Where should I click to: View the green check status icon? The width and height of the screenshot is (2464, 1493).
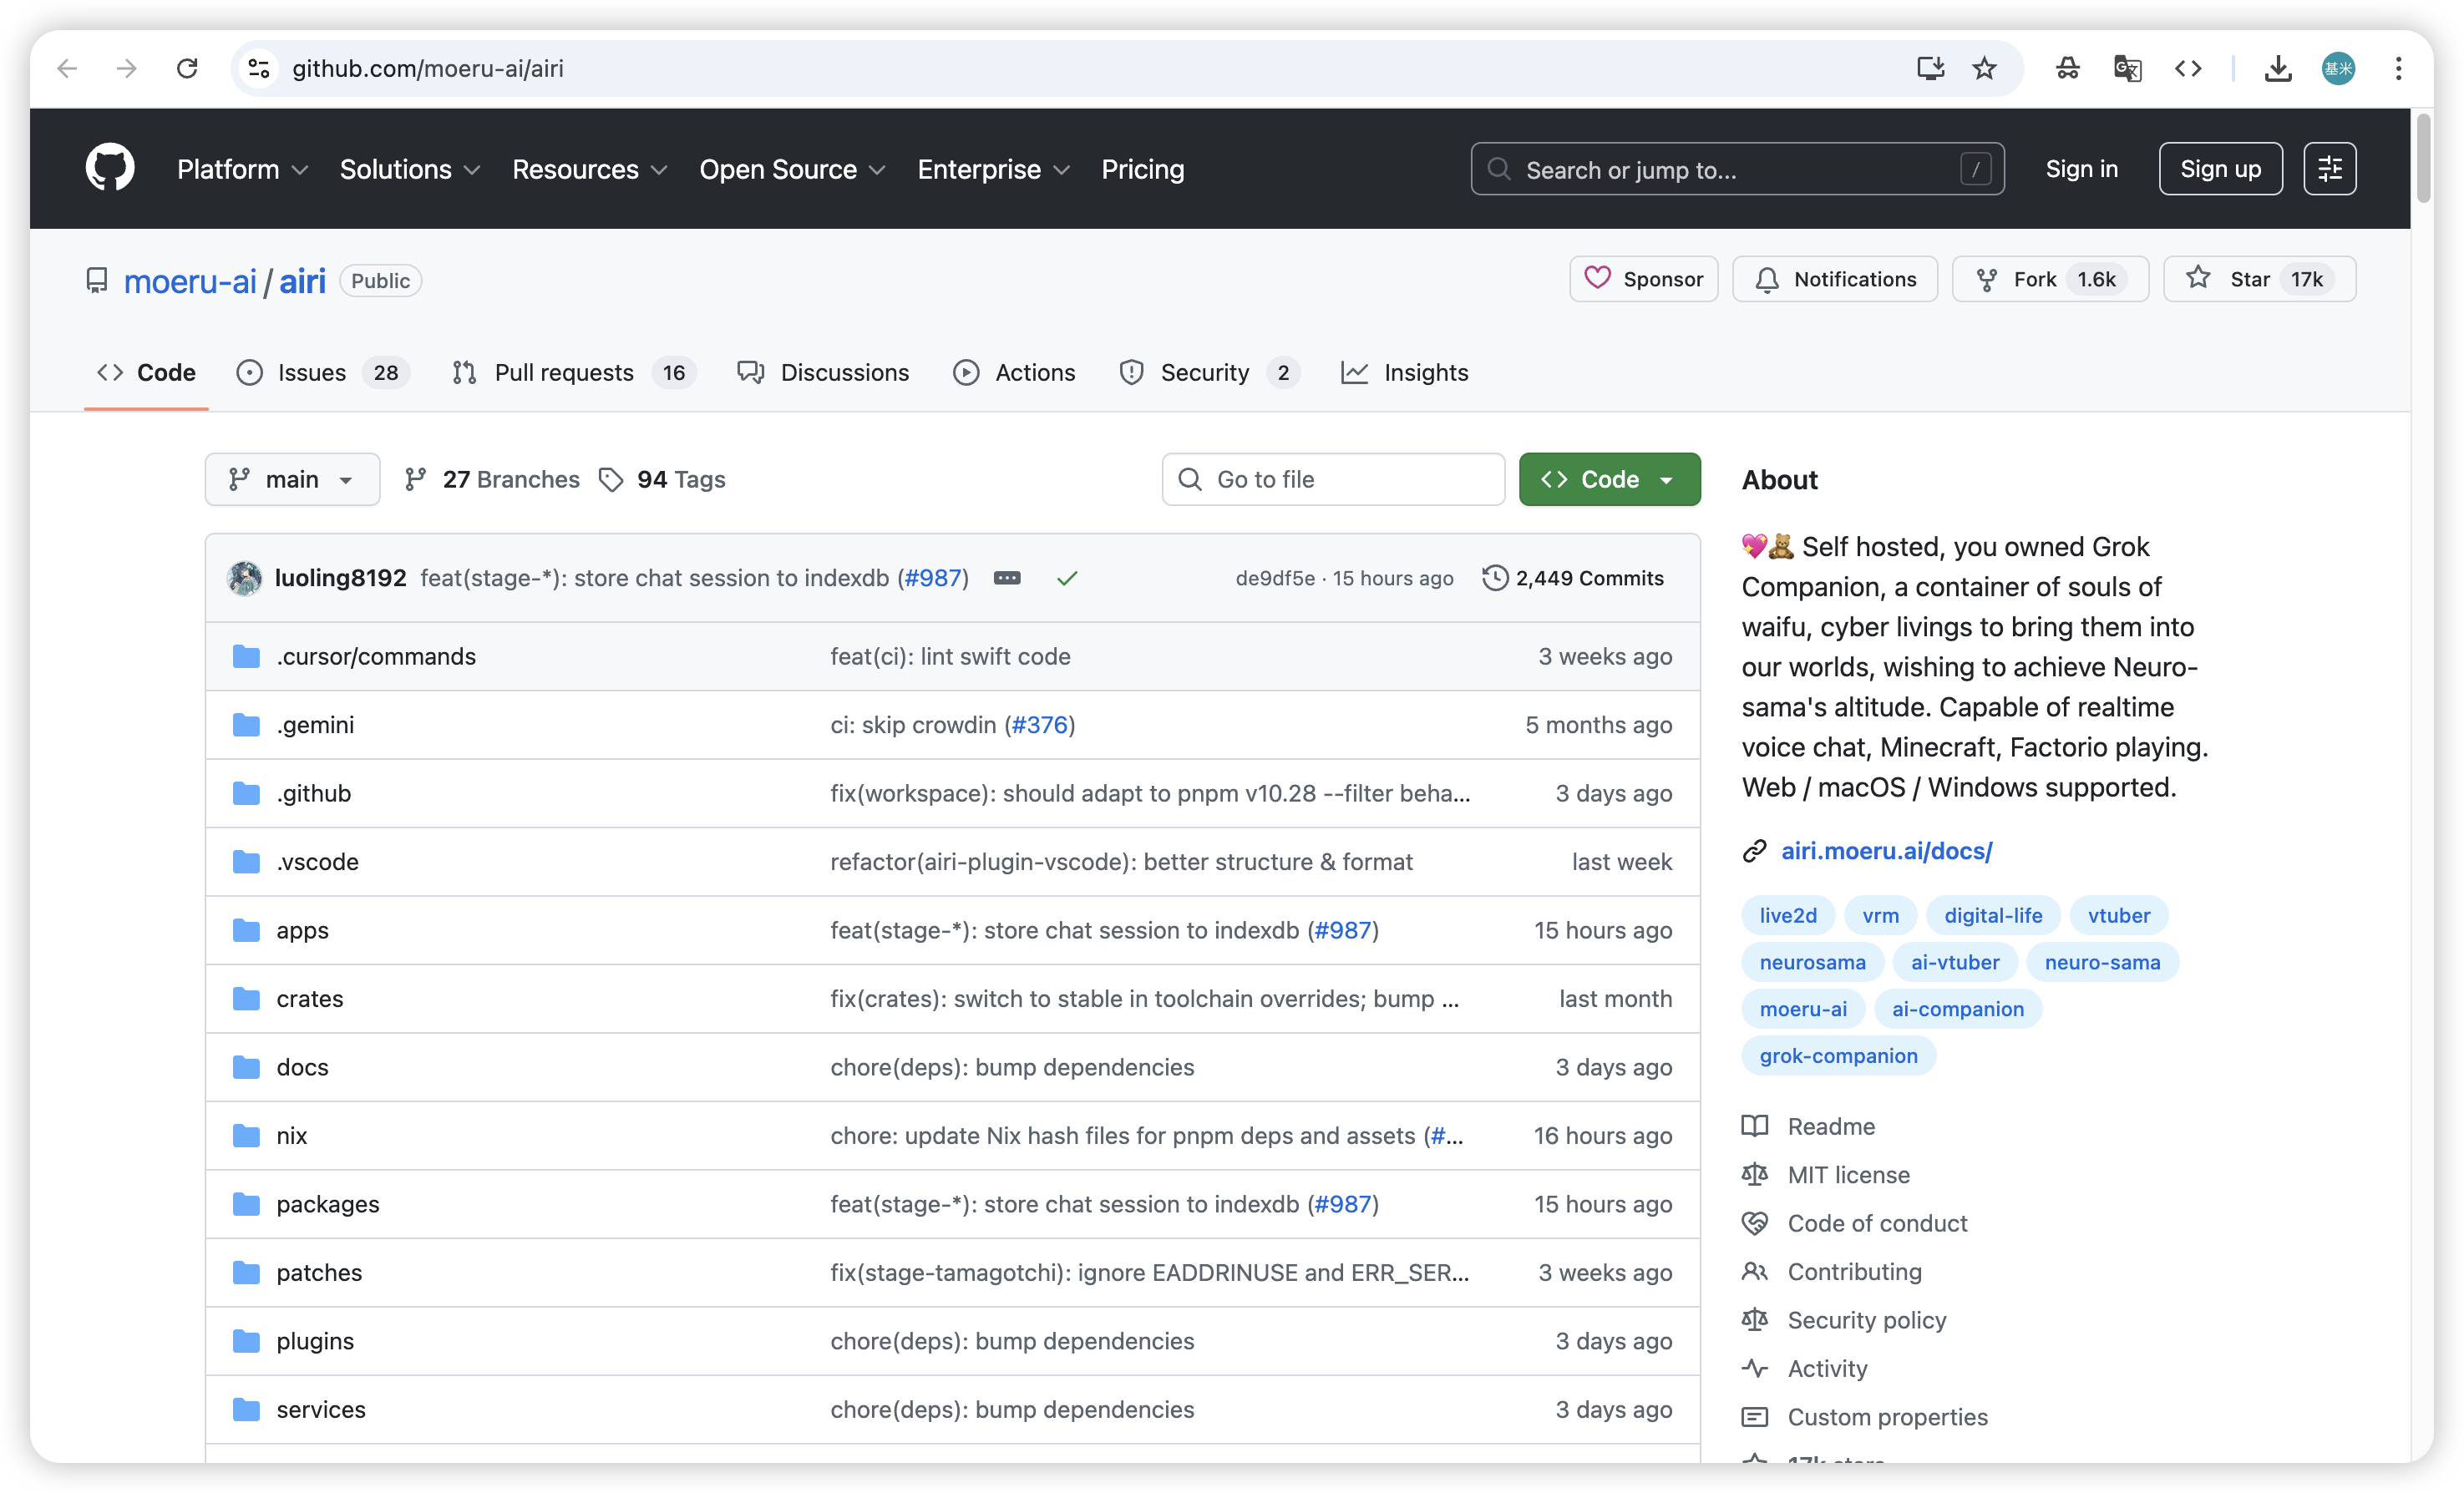click(x=1067, y=578)
